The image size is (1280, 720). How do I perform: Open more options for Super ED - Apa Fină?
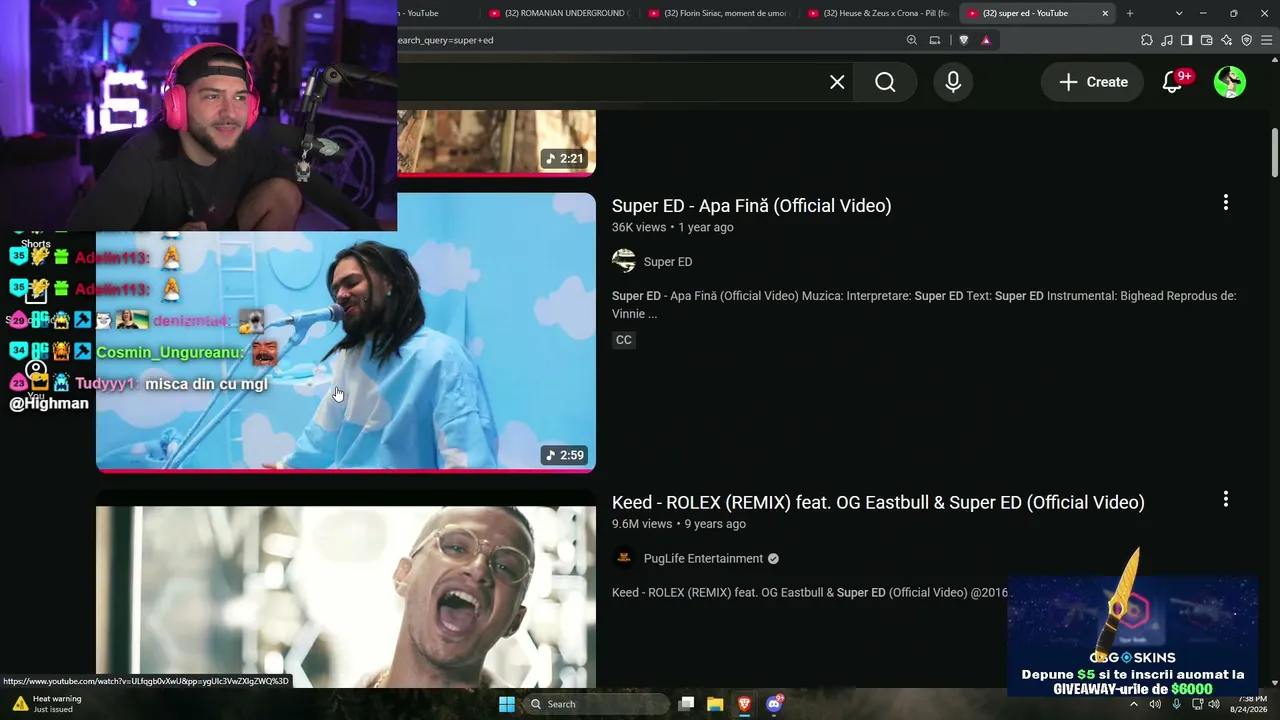1226,203
